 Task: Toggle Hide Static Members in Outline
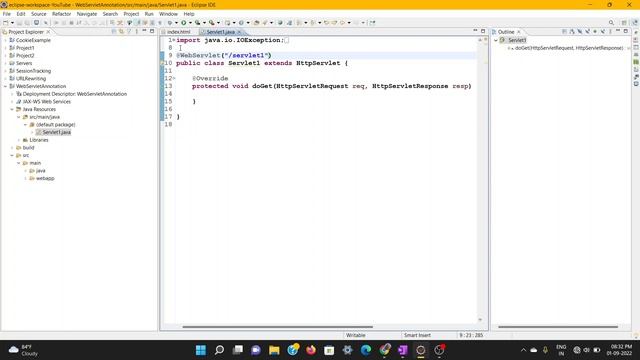click(x=587, y=31)
